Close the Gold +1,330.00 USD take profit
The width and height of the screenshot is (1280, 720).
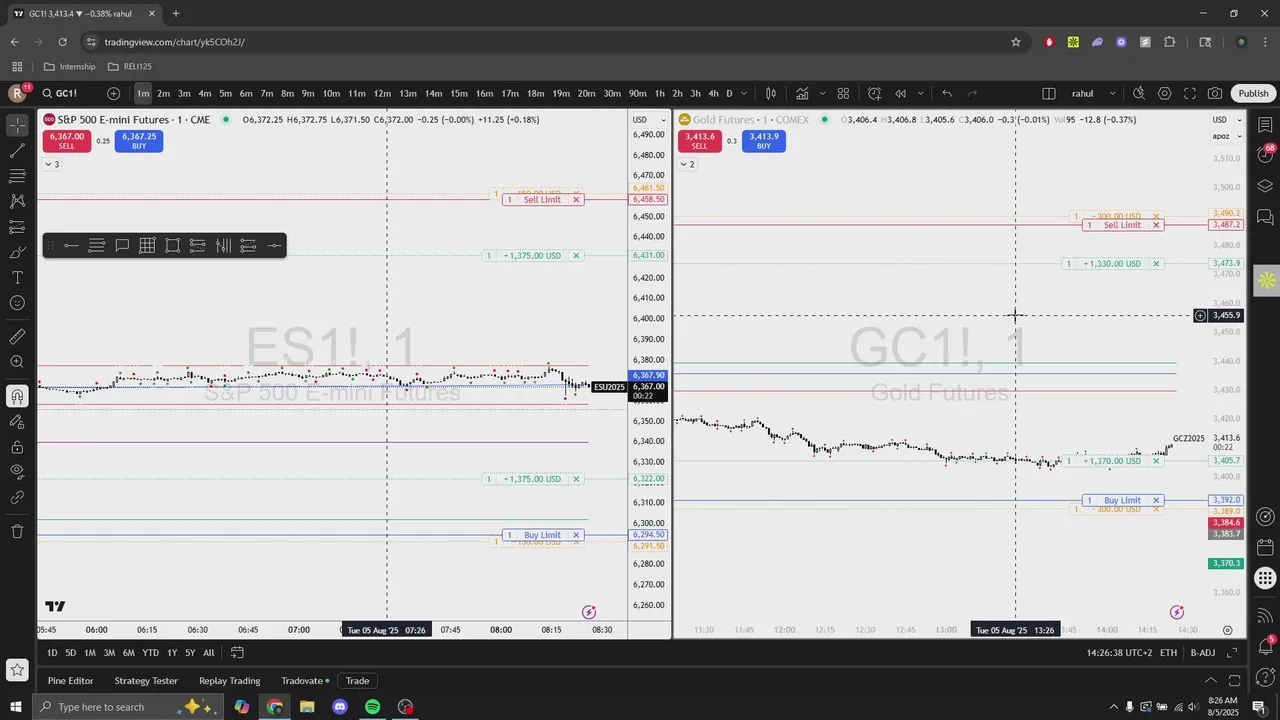point(1156,264)
